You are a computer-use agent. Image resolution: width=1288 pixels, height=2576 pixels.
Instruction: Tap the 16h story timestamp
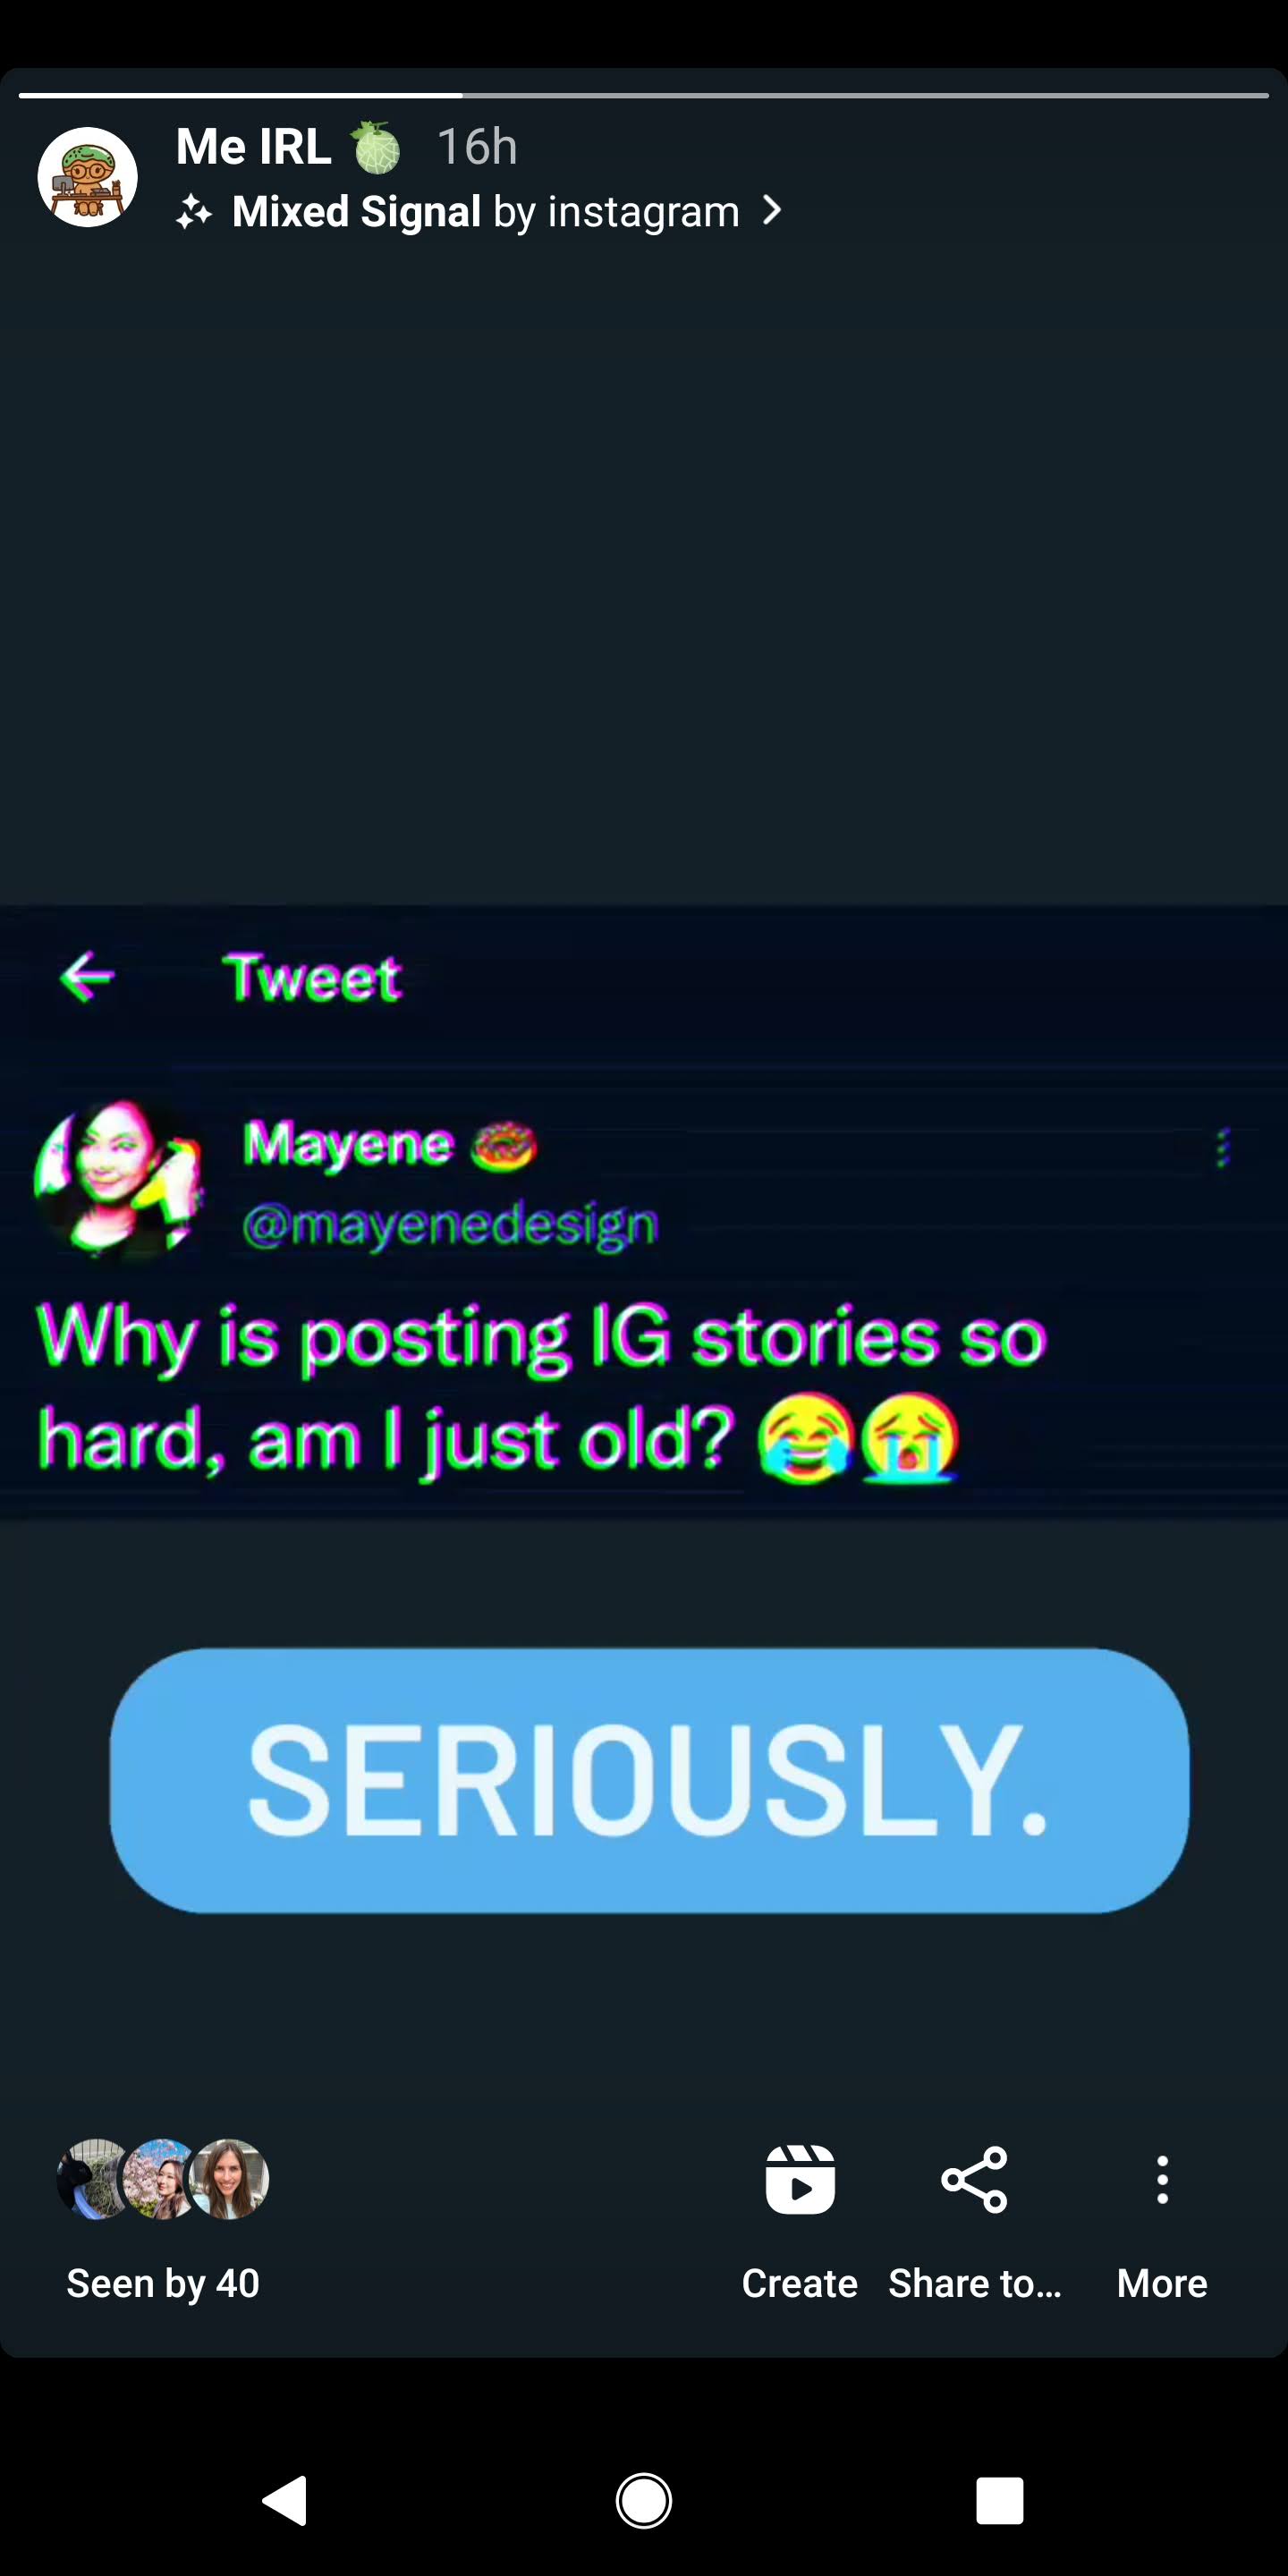tap(477, 147)
